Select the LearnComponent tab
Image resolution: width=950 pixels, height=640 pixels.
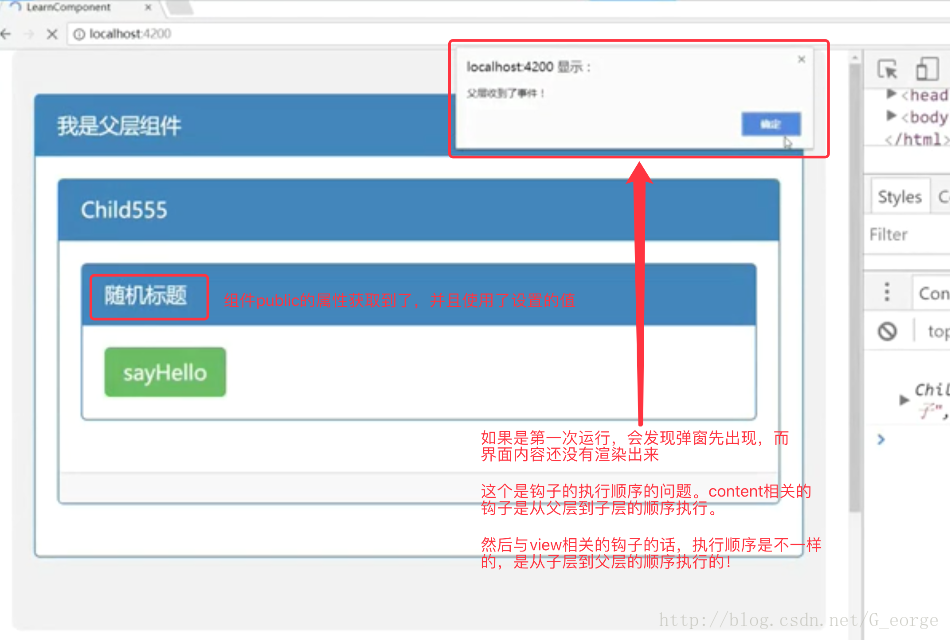(x=79, y=7)
